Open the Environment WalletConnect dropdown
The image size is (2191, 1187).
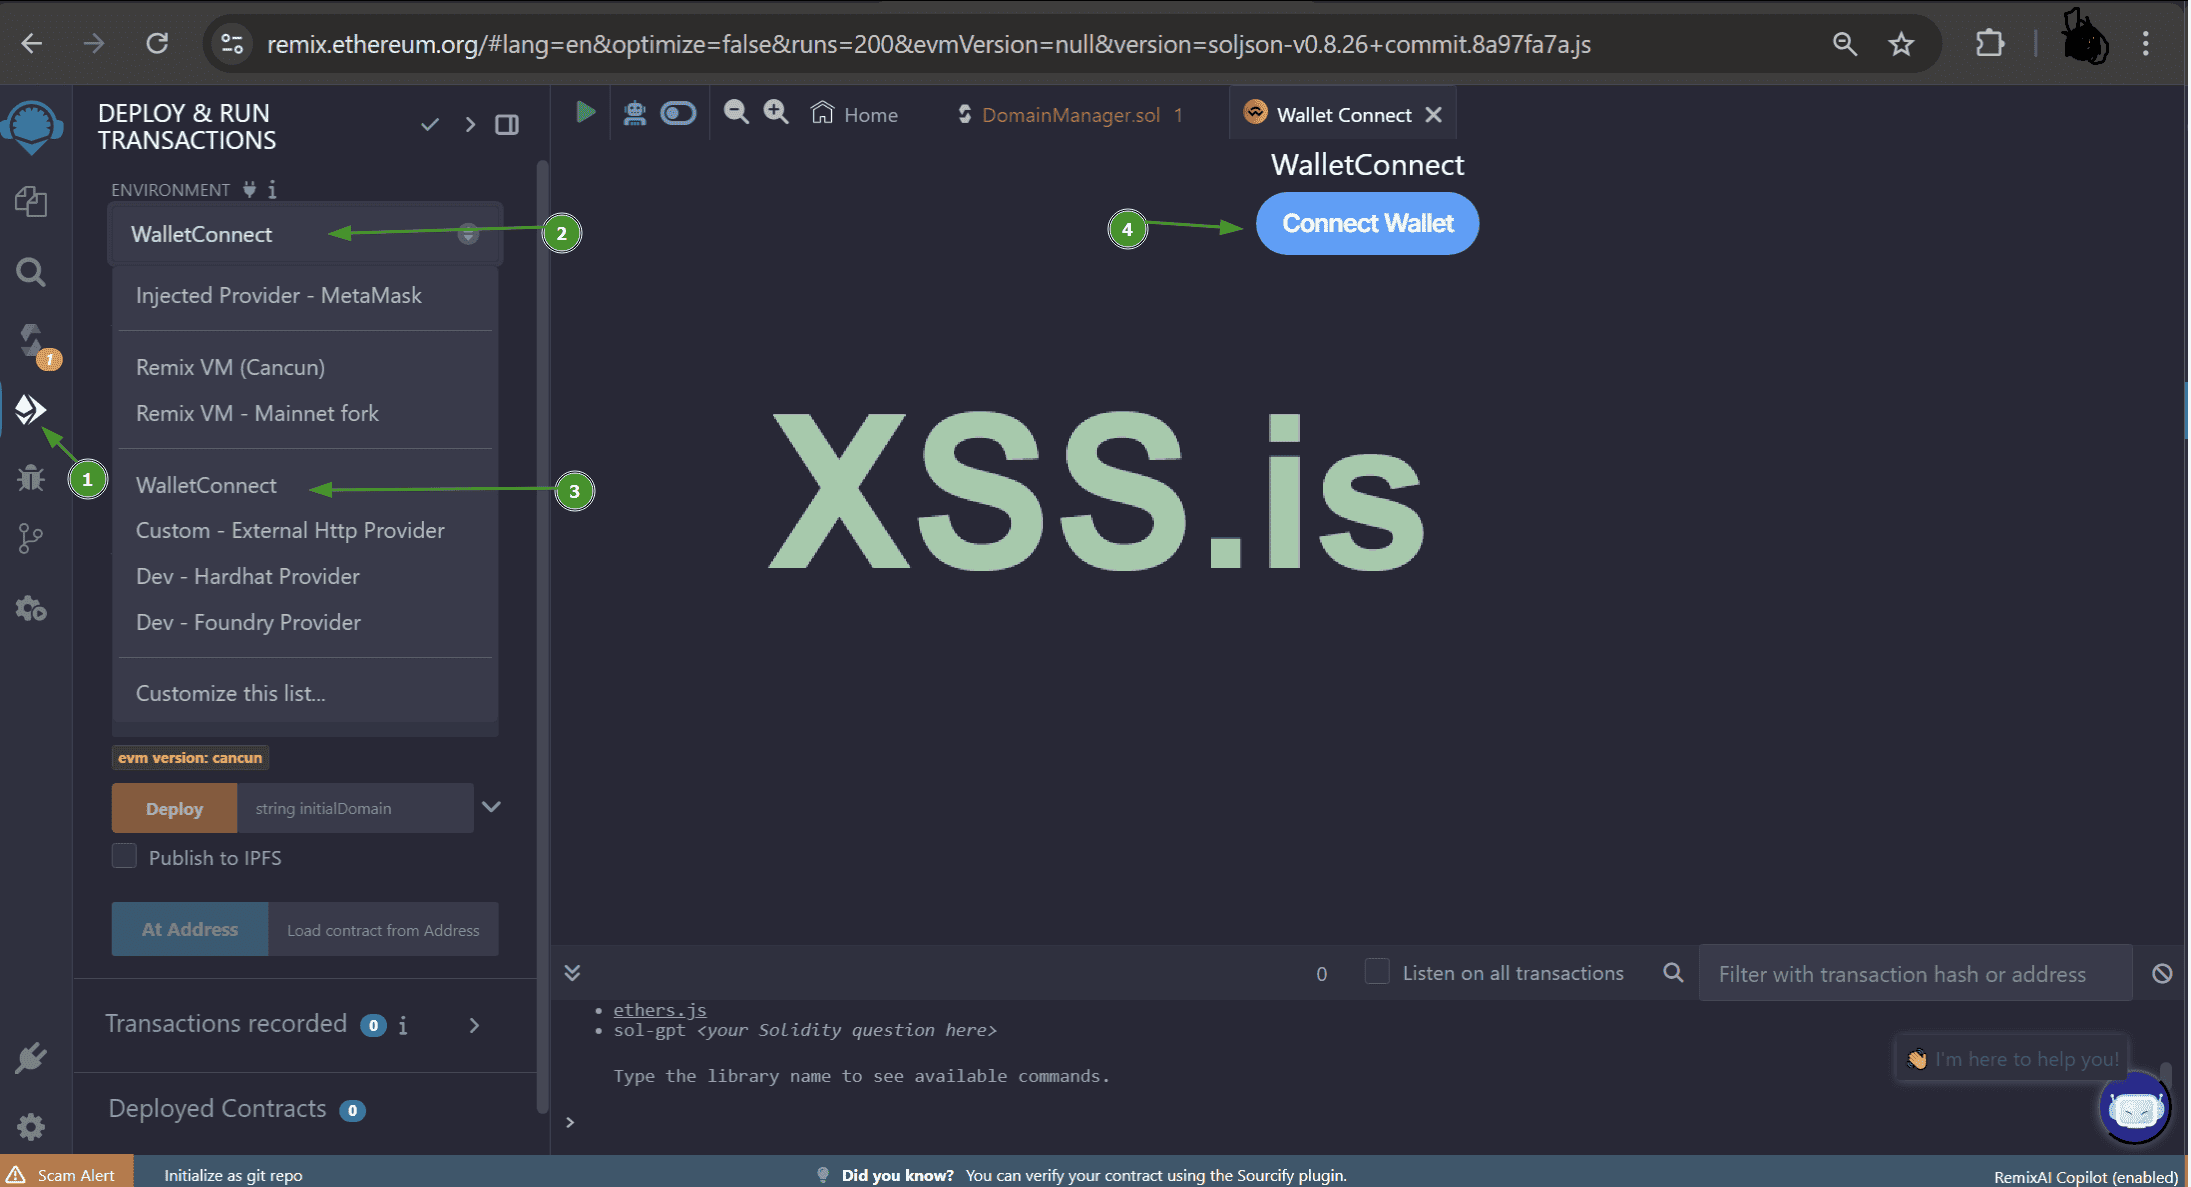tap(305, 234)
